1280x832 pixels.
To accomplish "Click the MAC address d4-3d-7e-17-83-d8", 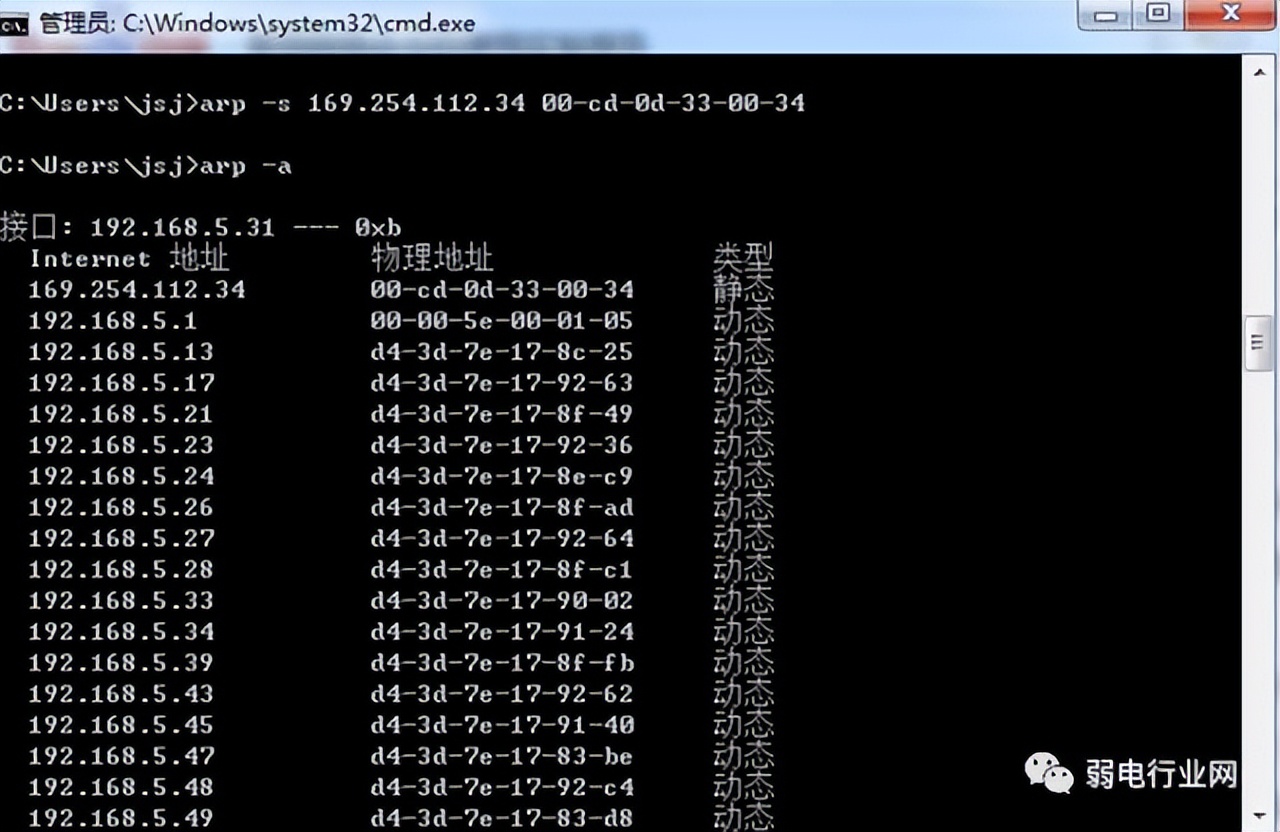I will 502,817.
